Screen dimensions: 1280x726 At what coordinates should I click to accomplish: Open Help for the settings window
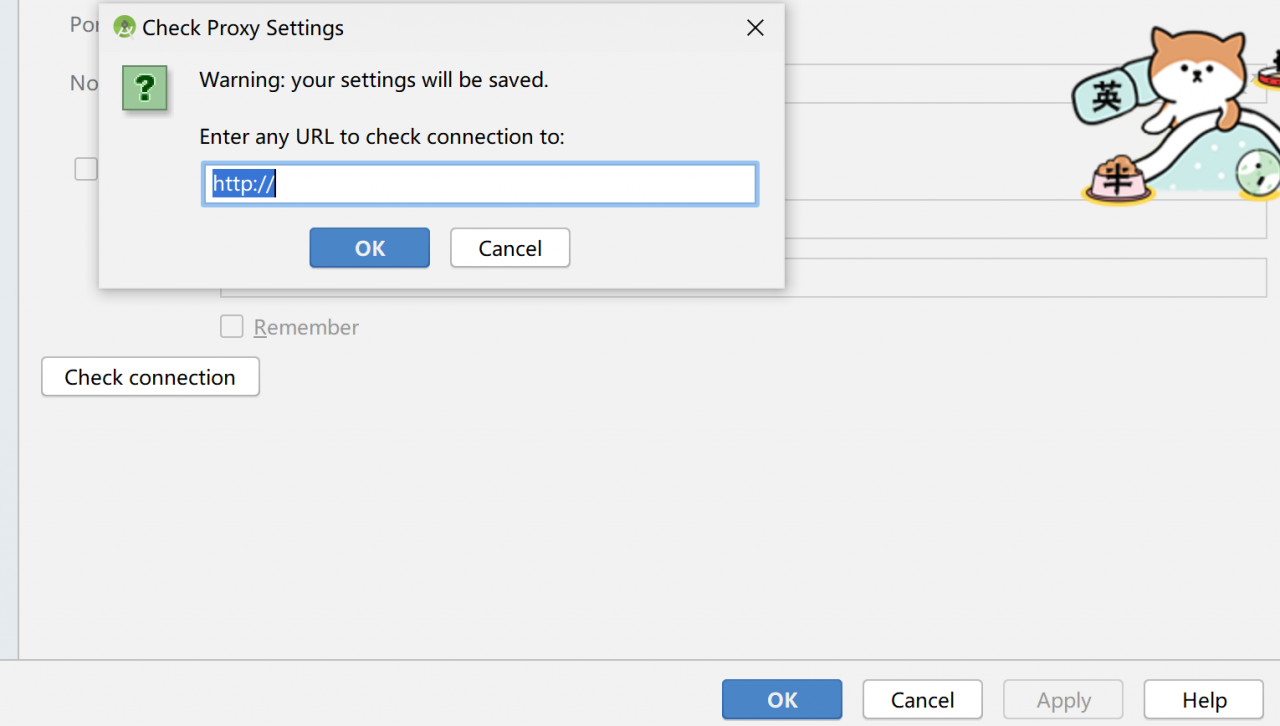1204,700
